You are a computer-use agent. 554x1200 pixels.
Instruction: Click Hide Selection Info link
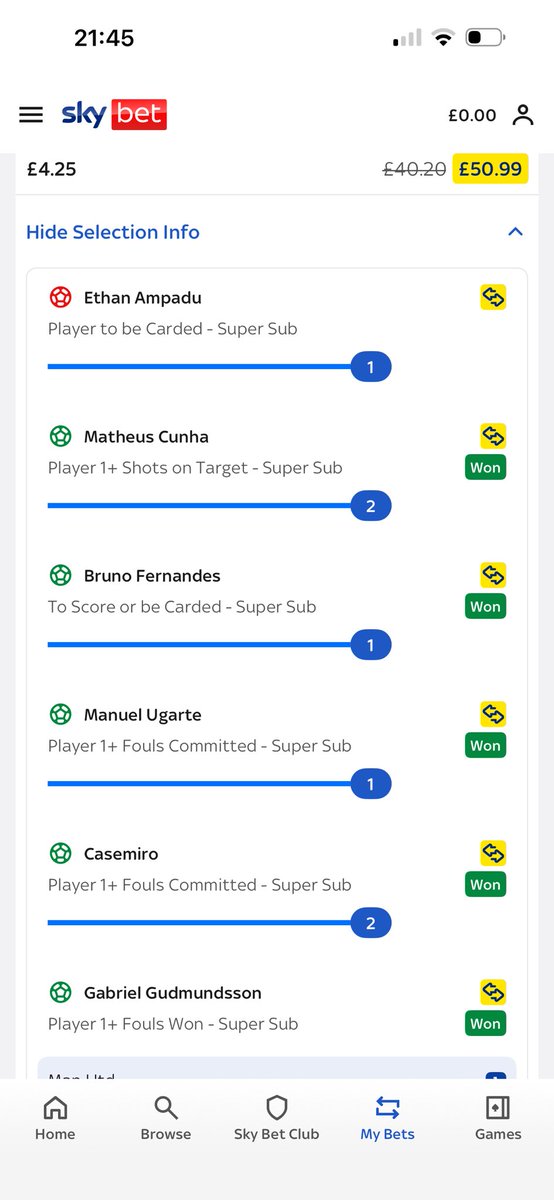113,232
